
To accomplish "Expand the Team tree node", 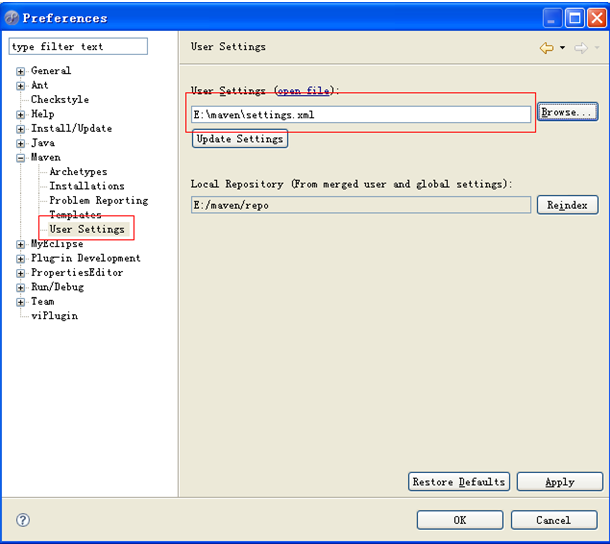I will coord(21,302).
